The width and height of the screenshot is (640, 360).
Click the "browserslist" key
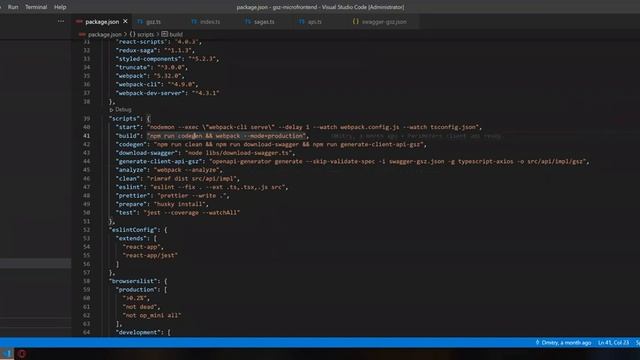tap(133, 281)
